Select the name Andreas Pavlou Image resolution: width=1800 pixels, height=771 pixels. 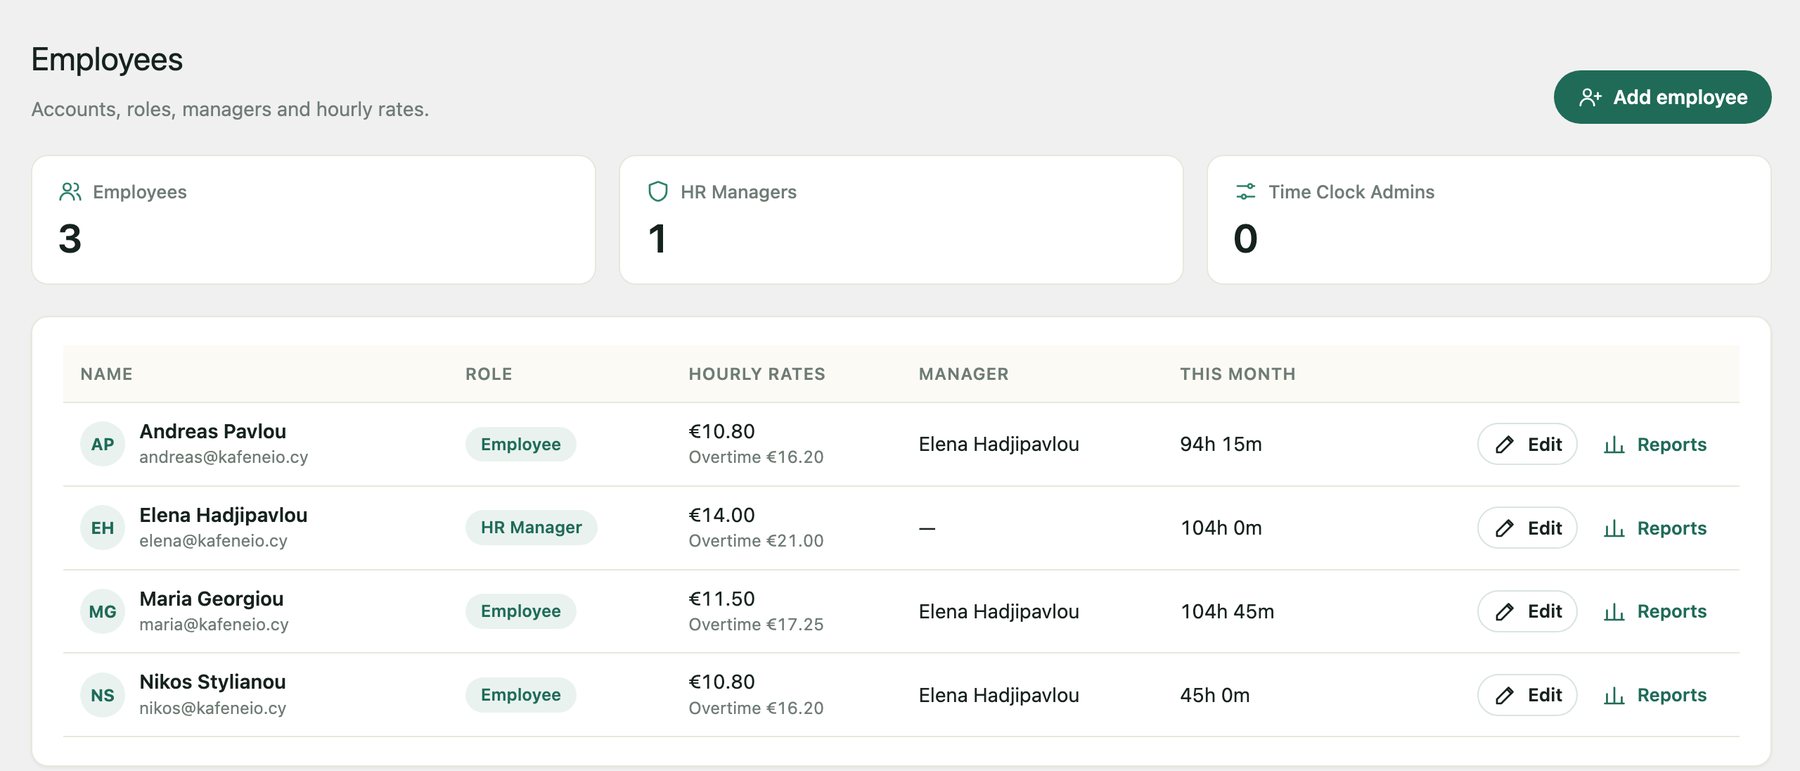tap(213, 431)
